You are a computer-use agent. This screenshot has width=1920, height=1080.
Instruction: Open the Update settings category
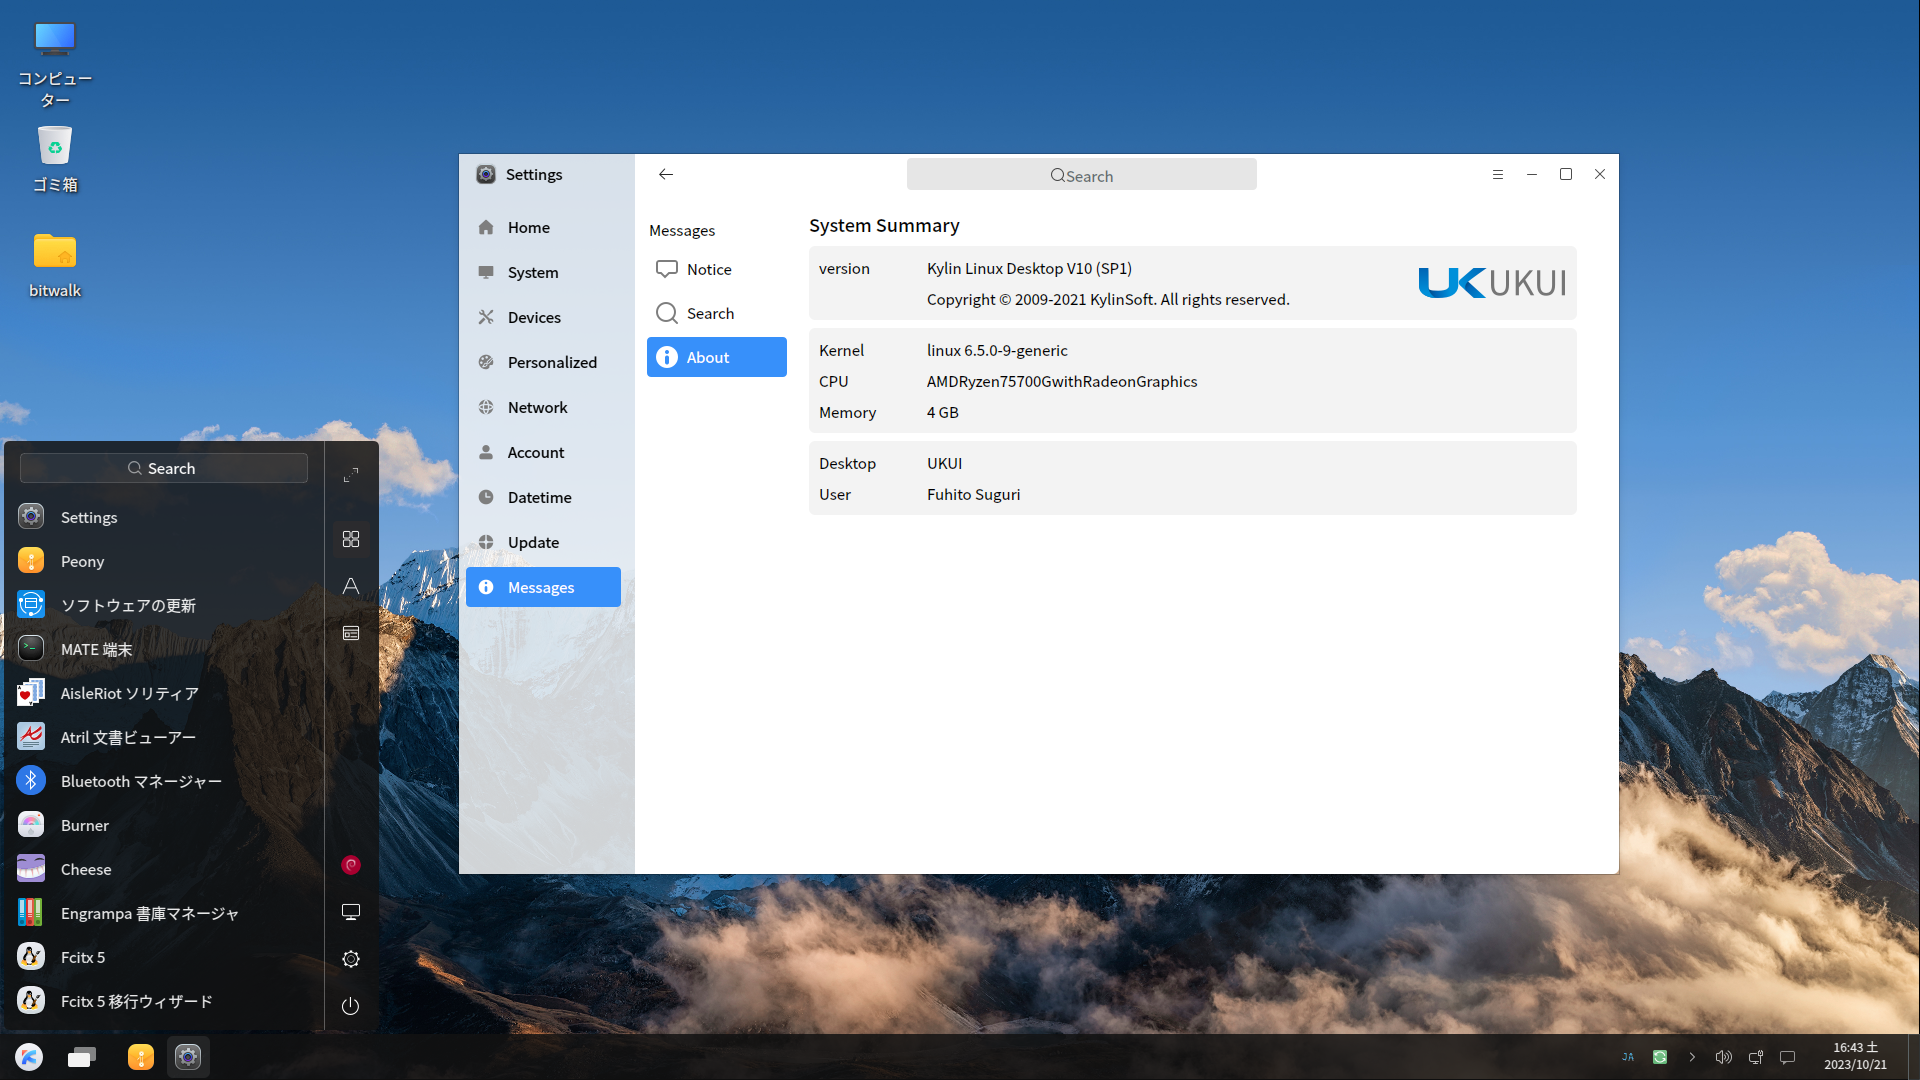pyautogui.click(x=533, y=542)
